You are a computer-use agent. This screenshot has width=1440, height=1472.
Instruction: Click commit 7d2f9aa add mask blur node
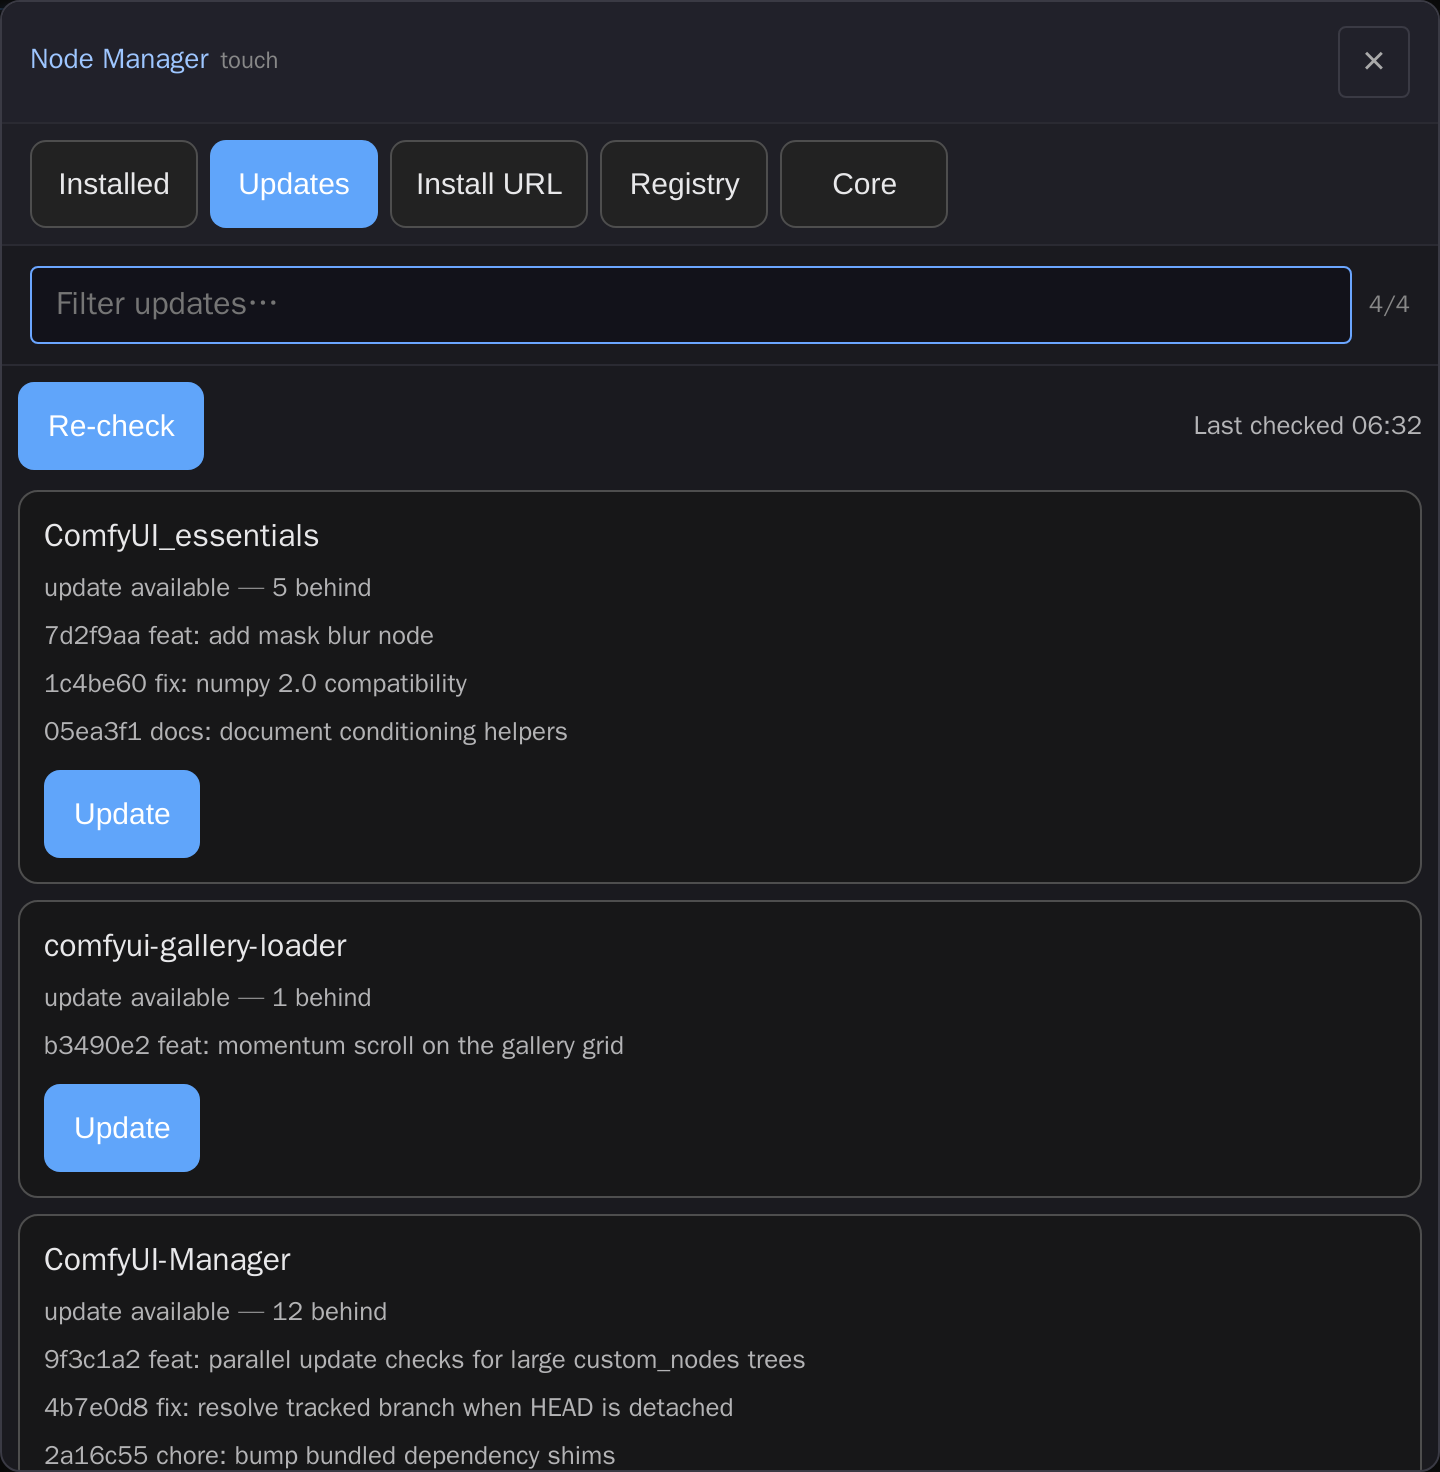(x=239, y=636)
